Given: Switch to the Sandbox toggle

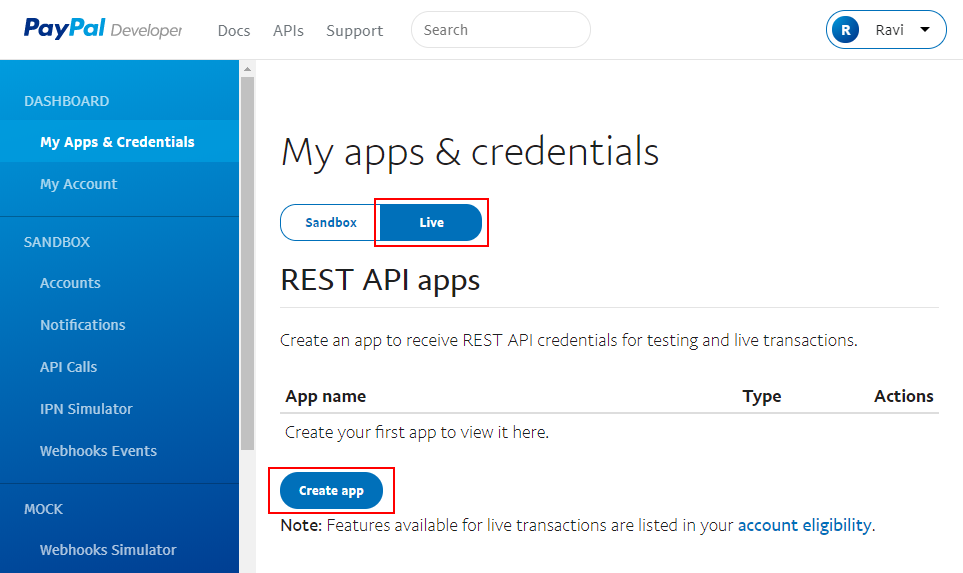Looking at the screenshot, I should 330,222.
